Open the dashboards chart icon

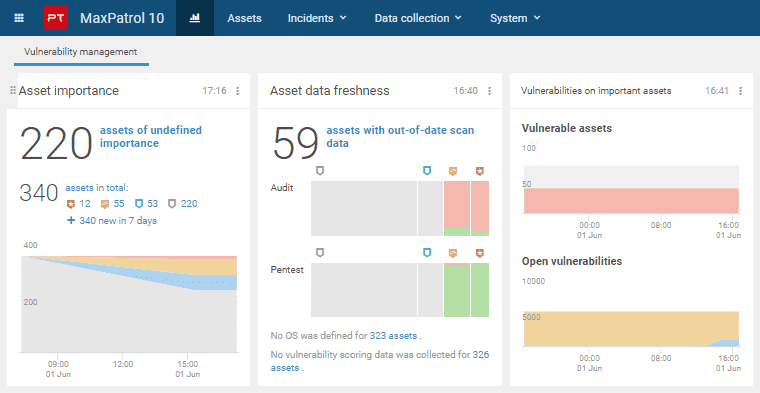pyautogui.click(x=194, y=18)
